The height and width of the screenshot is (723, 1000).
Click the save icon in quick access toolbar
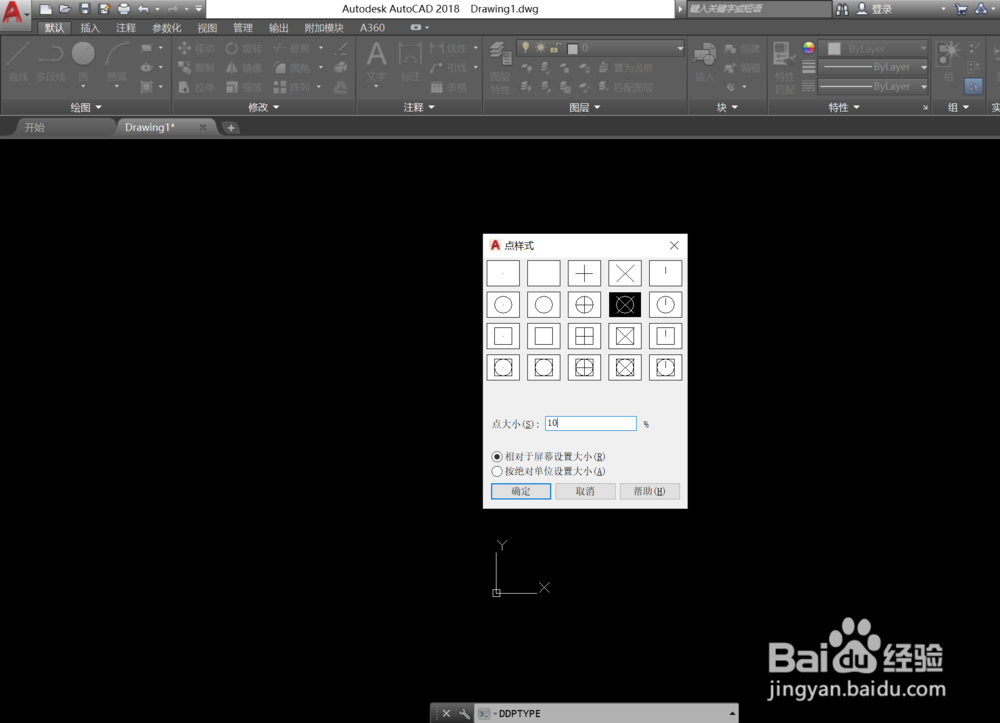tap(85, 9)
